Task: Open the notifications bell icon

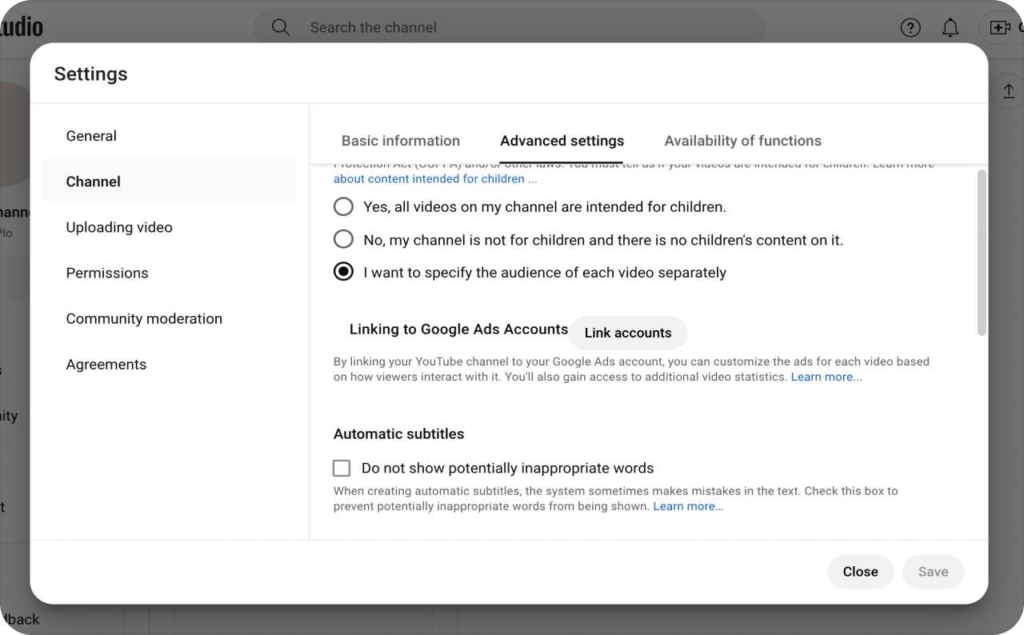Action: (950, 28)
